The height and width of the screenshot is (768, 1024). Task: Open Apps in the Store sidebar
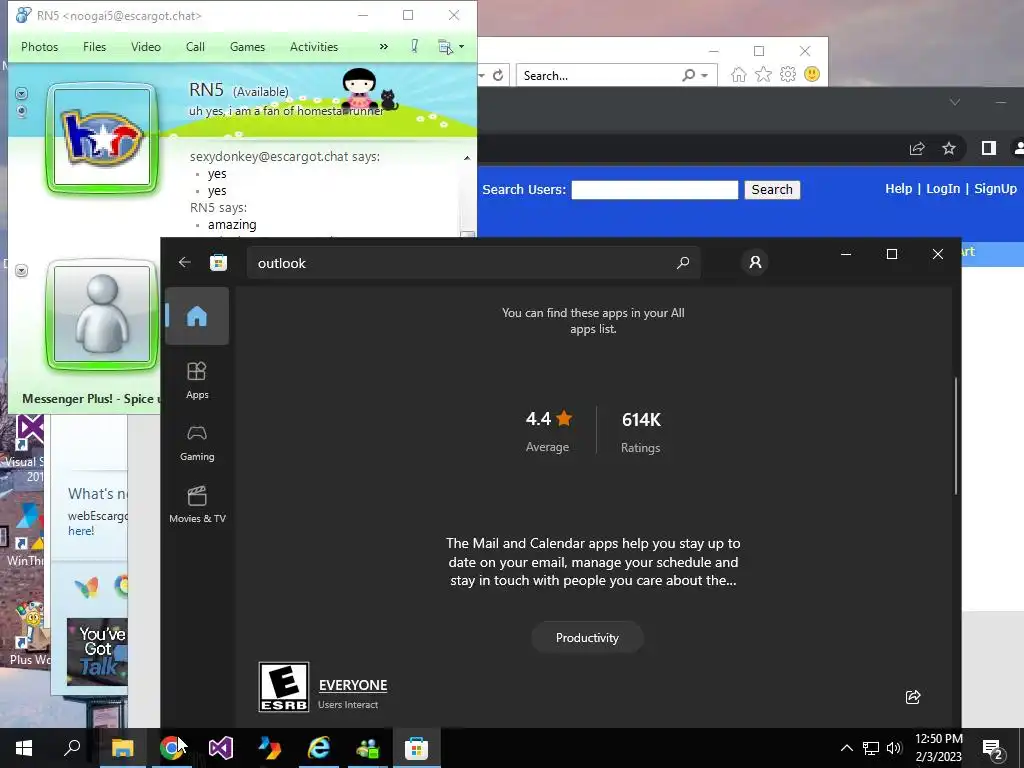coord(197,380)
